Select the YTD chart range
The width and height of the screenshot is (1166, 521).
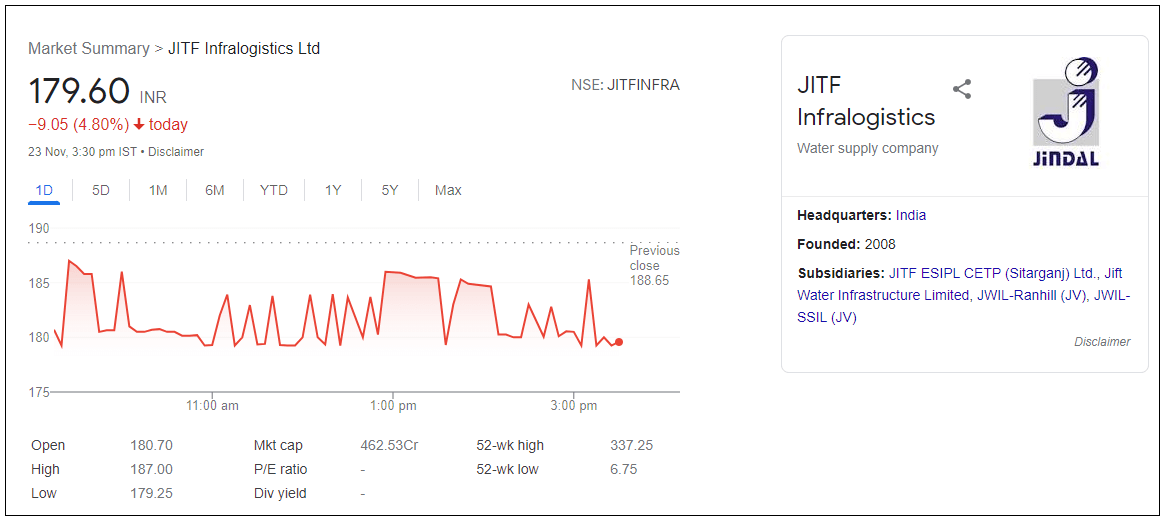pos(274,190)
